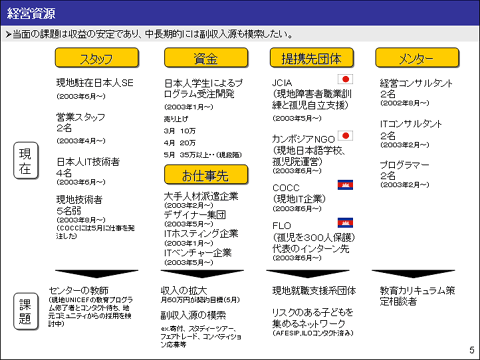Click the black arrow under お仕事先 column
The image size is (480, 360).
click(202, 274)
